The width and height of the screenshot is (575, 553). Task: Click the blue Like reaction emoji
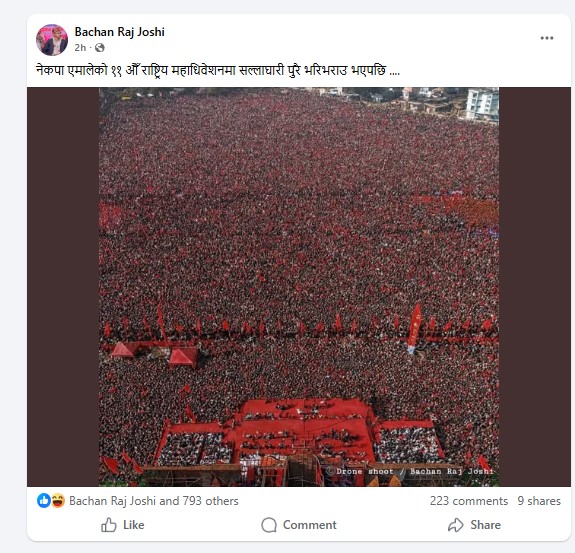[44, 501]
